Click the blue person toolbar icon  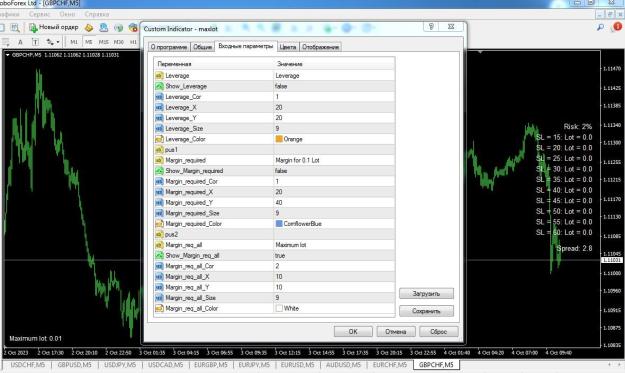point(104,27)
